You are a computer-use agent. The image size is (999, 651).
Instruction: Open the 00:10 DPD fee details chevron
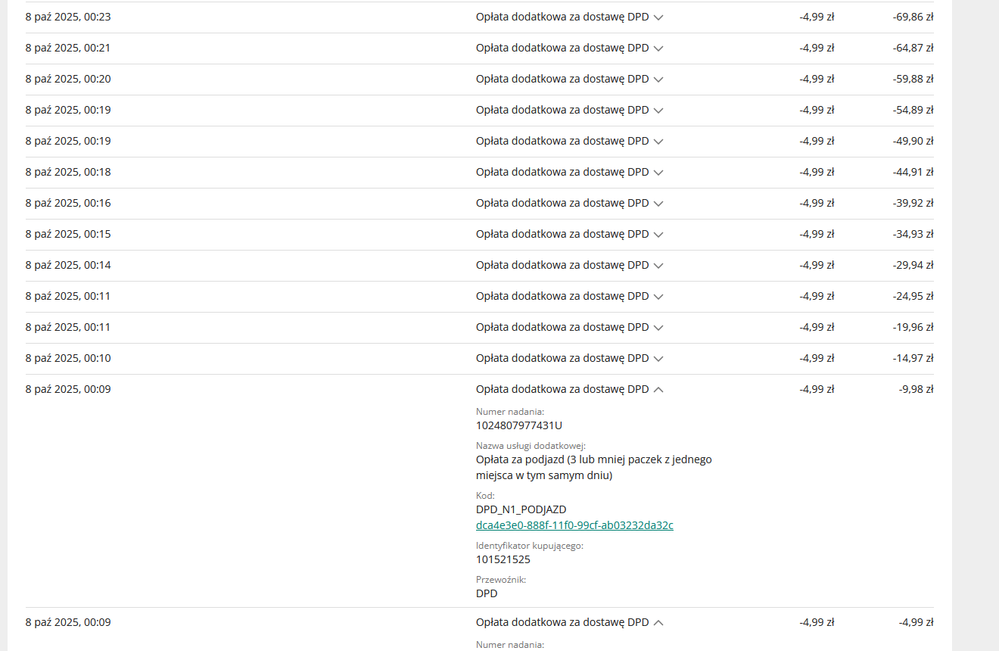[658, 359]
